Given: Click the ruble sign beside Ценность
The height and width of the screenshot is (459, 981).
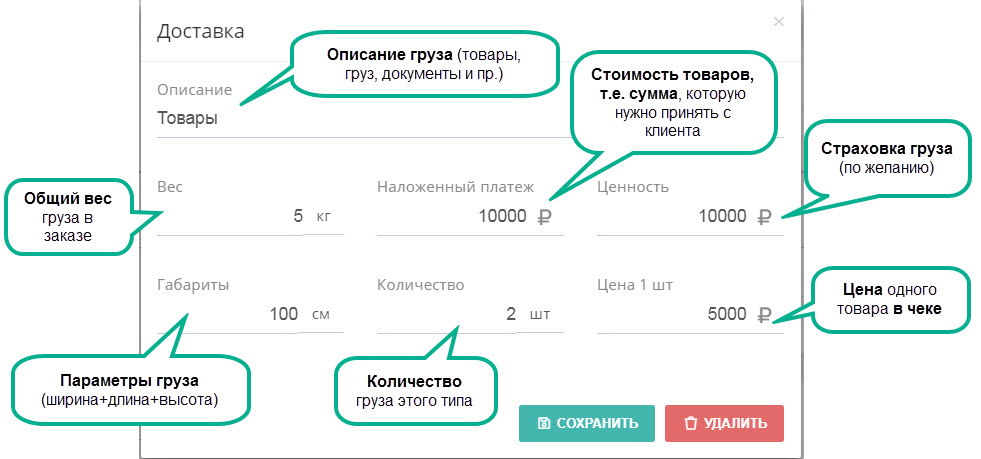Looking at the screenshot, I should coord(765,216).
